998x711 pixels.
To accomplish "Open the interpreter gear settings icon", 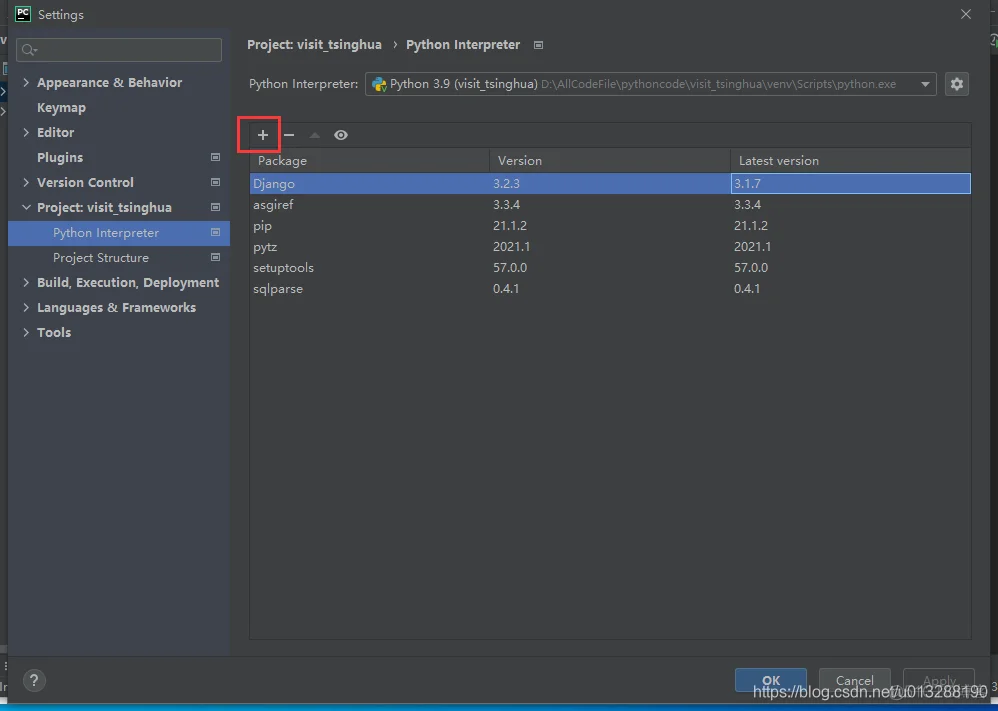I will [957, 84].
